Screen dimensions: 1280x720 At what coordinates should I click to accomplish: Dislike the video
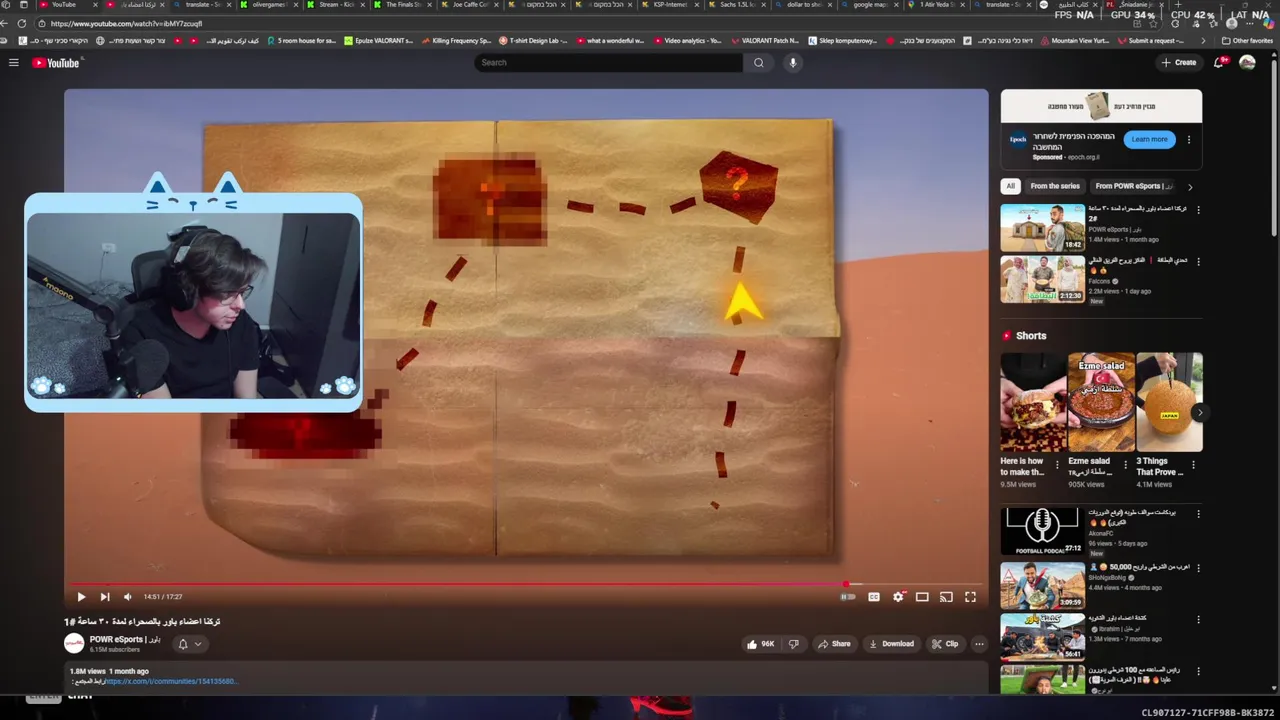click(794, 644)
